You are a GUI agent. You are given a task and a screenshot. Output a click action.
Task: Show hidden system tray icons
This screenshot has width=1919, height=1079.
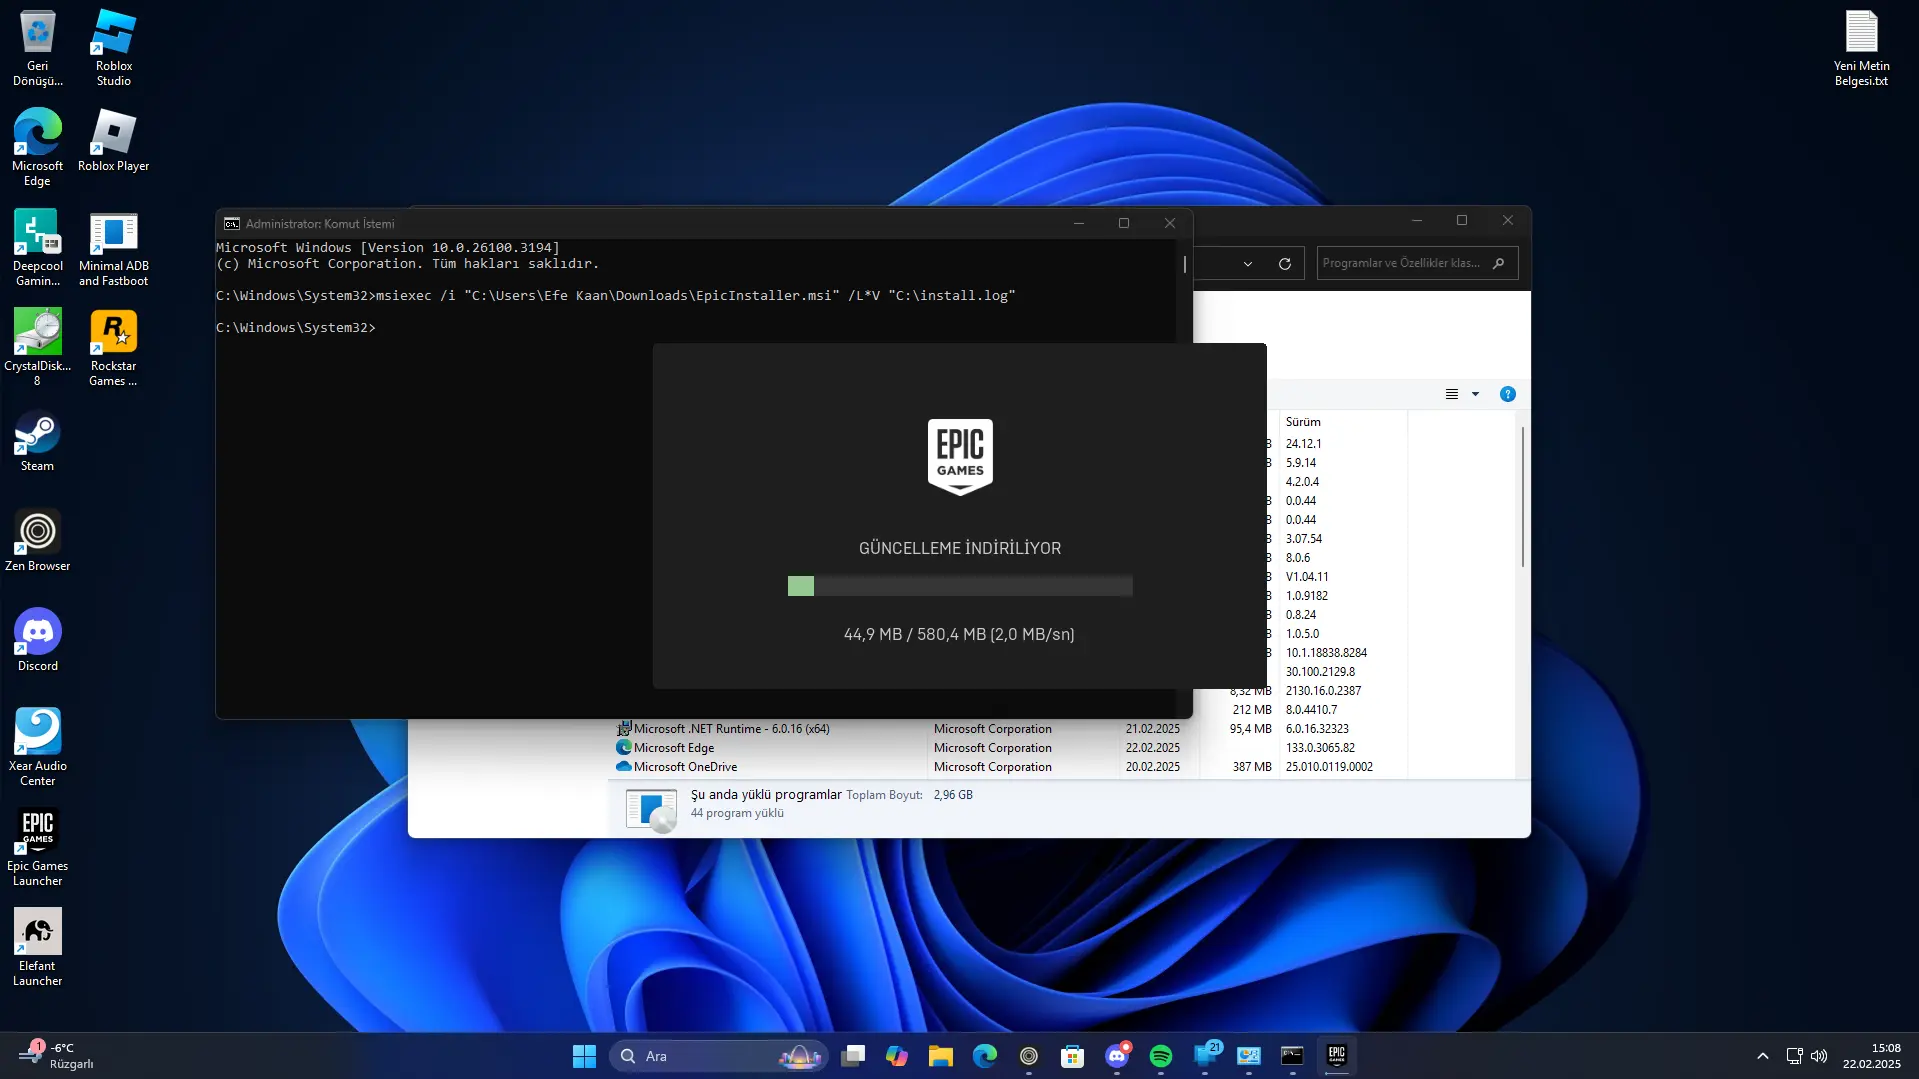tap(1763, 1056)
